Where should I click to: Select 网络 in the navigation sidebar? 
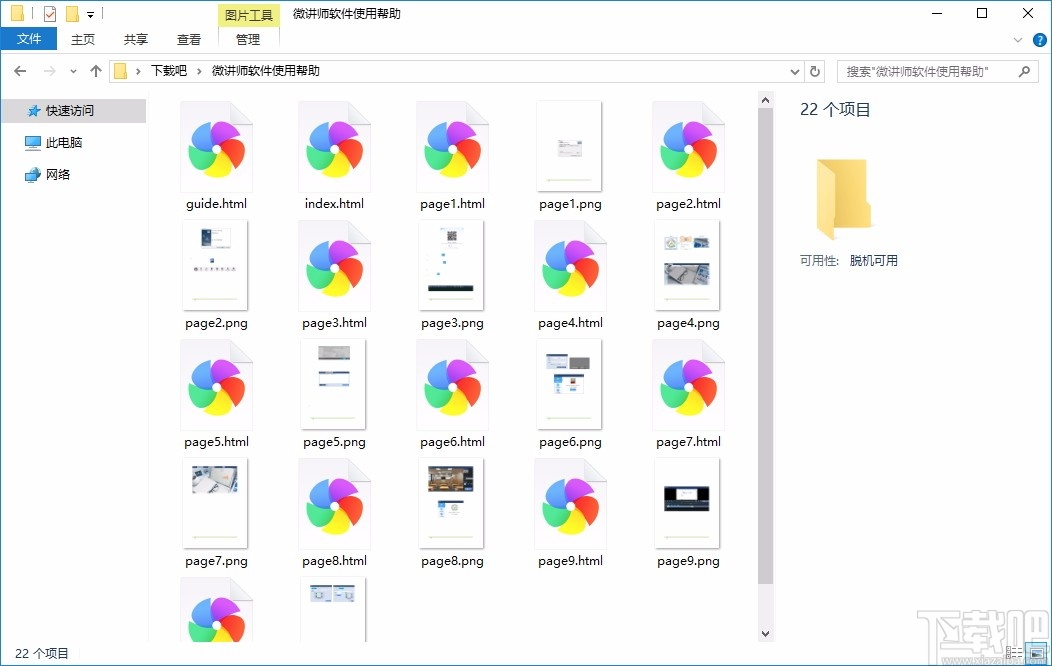[55, 174]
